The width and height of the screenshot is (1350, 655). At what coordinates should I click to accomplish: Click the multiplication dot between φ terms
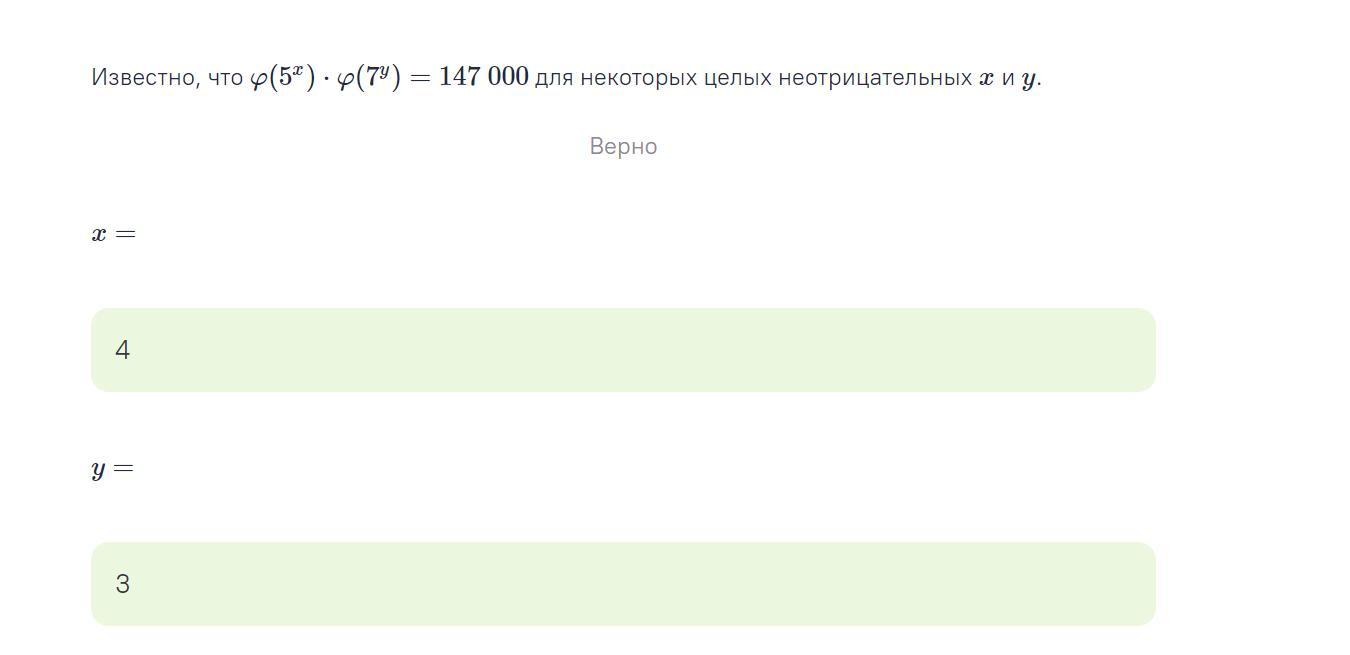click(326, 78)
